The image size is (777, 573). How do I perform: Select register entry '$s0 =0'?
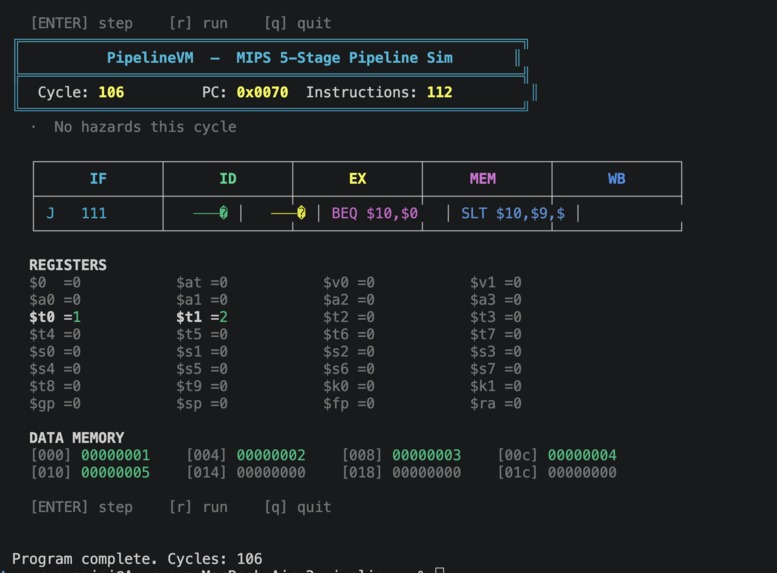(x=55, y=352)
